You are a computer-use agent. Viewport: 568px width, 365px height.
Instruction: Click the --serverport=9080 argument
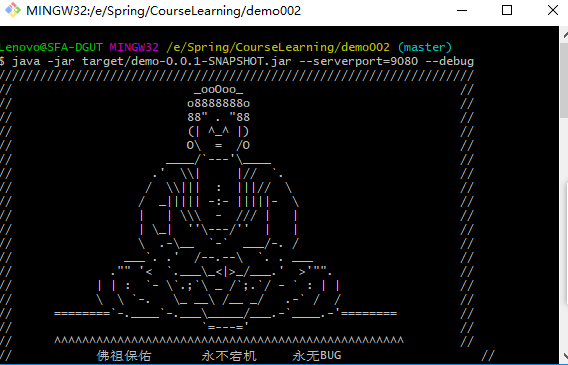[x=358, y=61]
